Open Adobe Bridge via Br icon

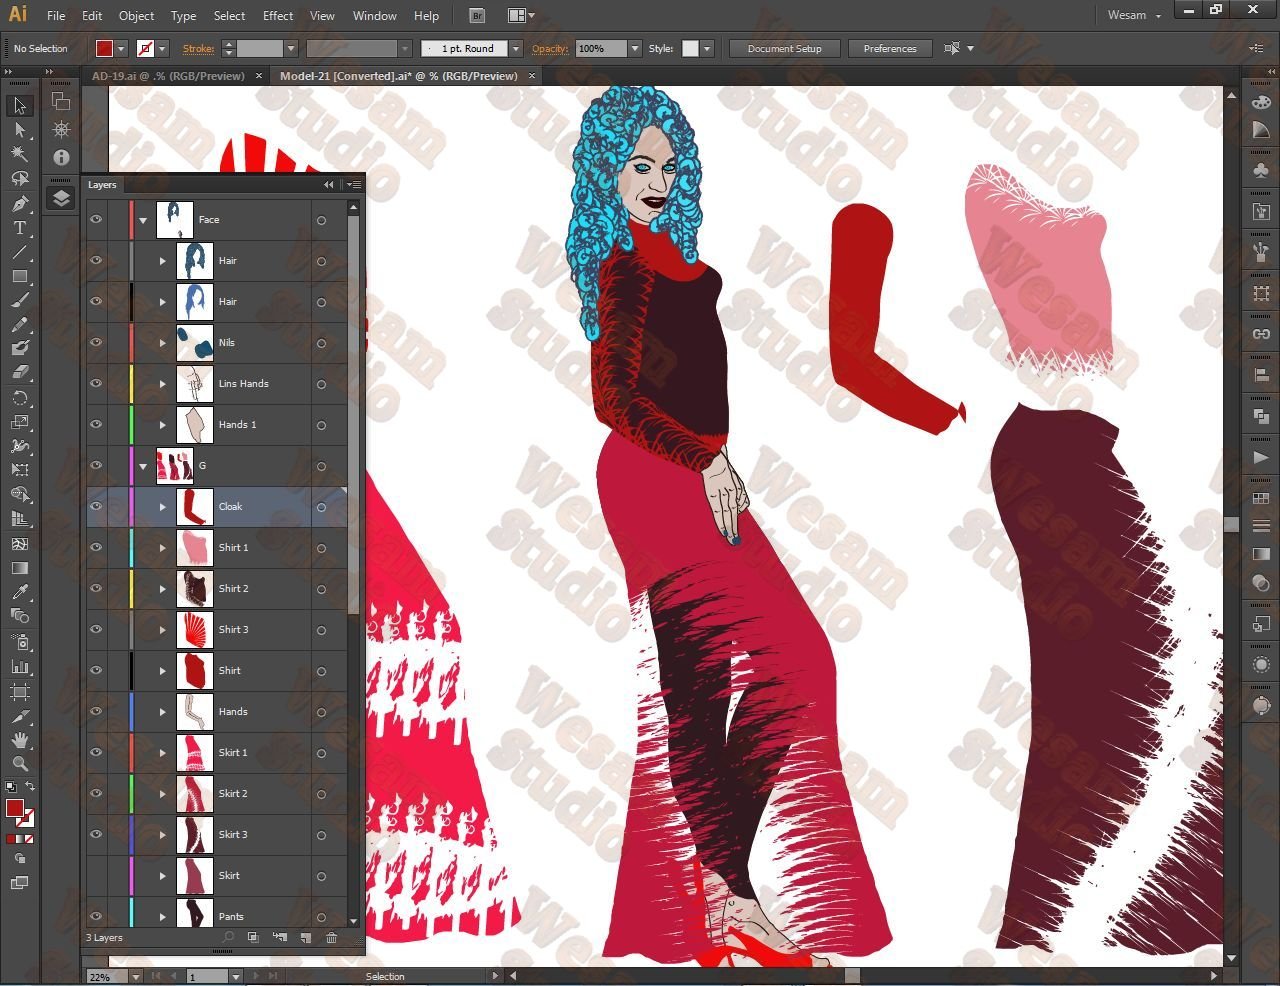click(x=477, y=15)
